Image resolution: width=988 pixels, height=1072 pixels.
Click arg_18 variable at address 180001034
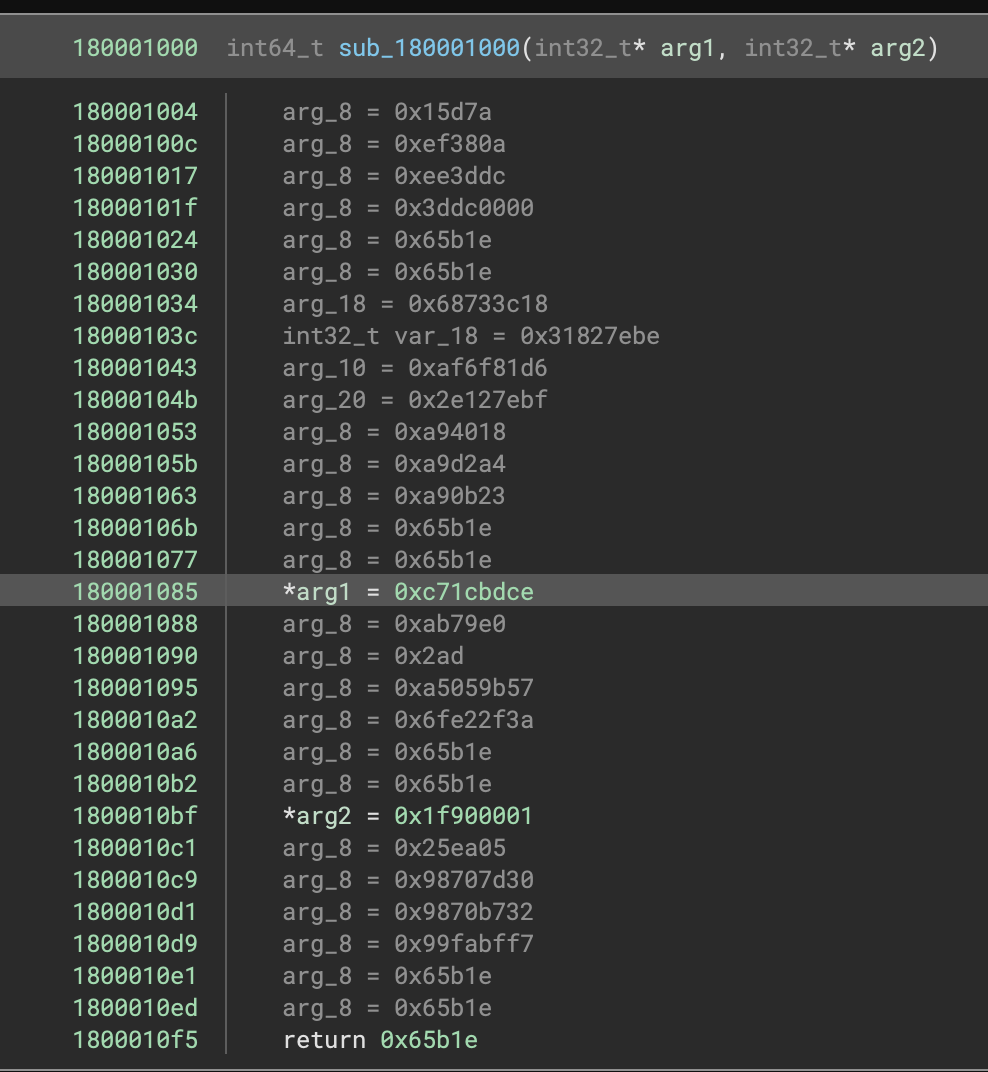point(324,304)
